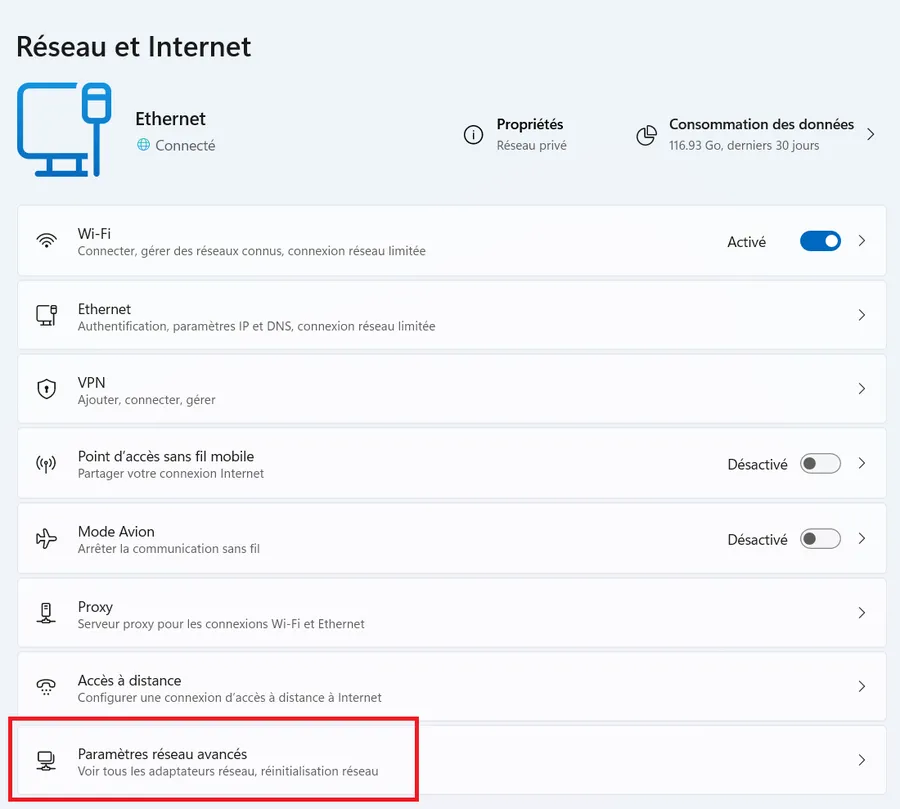Click the Propriétés info circle icon

pyautogui.click(x=474, y=134)
